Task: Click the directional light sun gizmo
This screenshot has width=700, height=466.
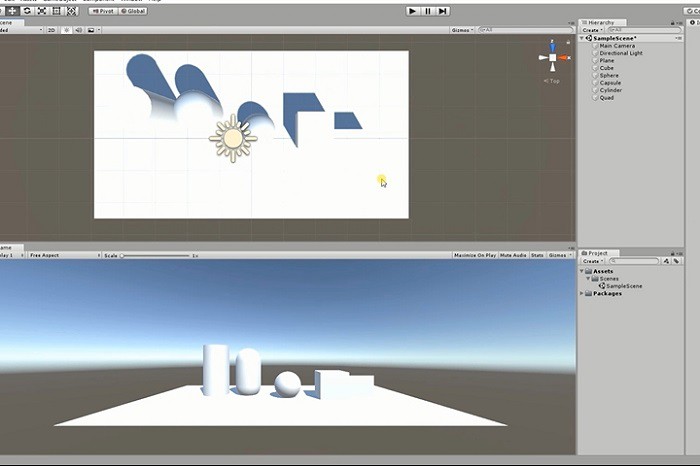Action: click(233, 138)
